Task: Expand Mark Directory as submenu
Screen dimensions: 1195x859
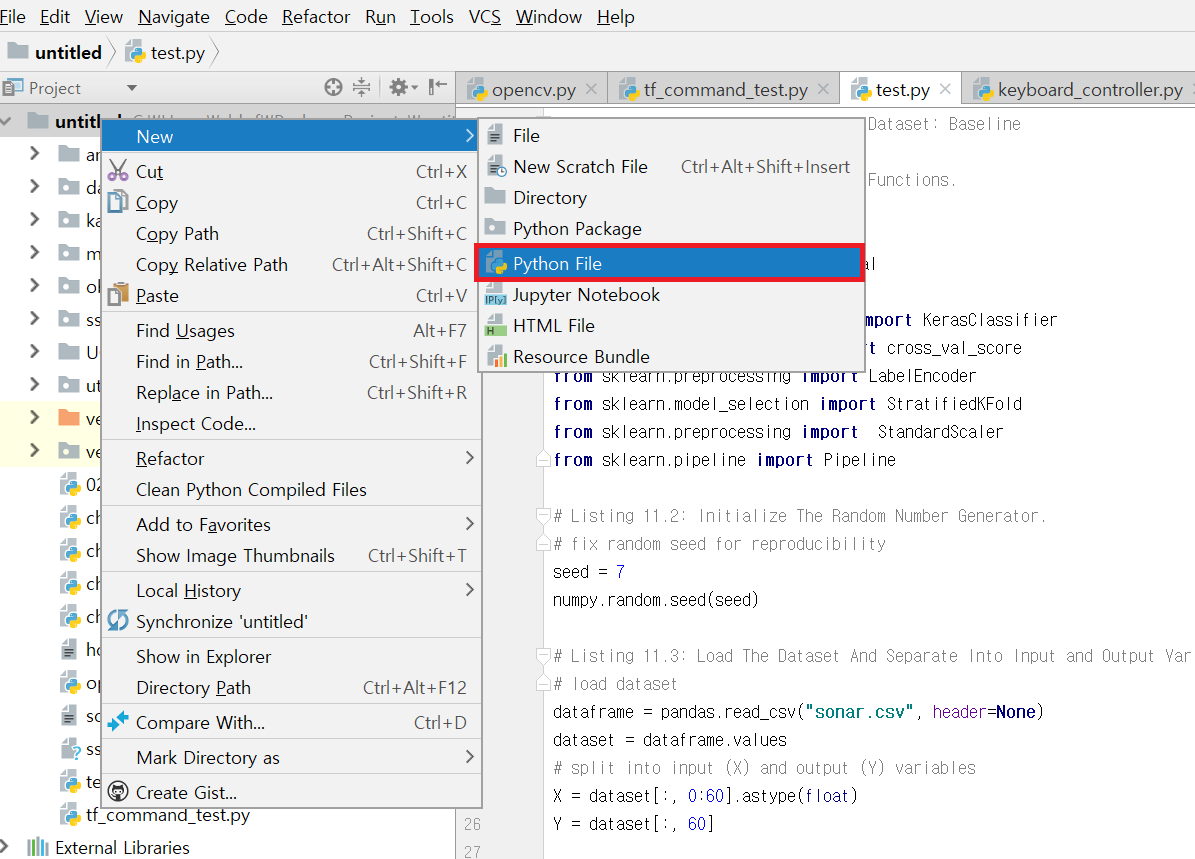Action: pyautogui.click(x=469, y=757)
